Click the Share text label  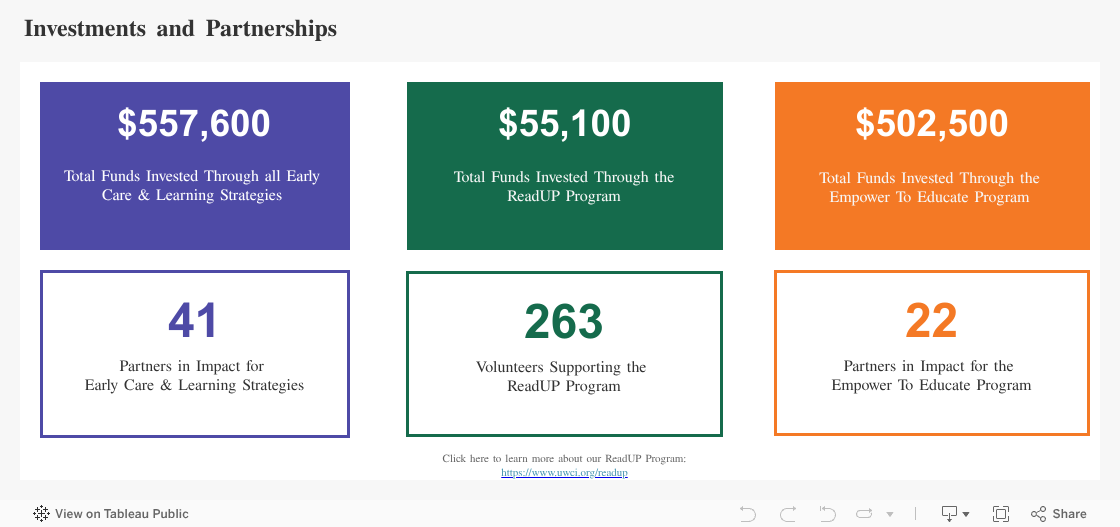point(1069,514)
